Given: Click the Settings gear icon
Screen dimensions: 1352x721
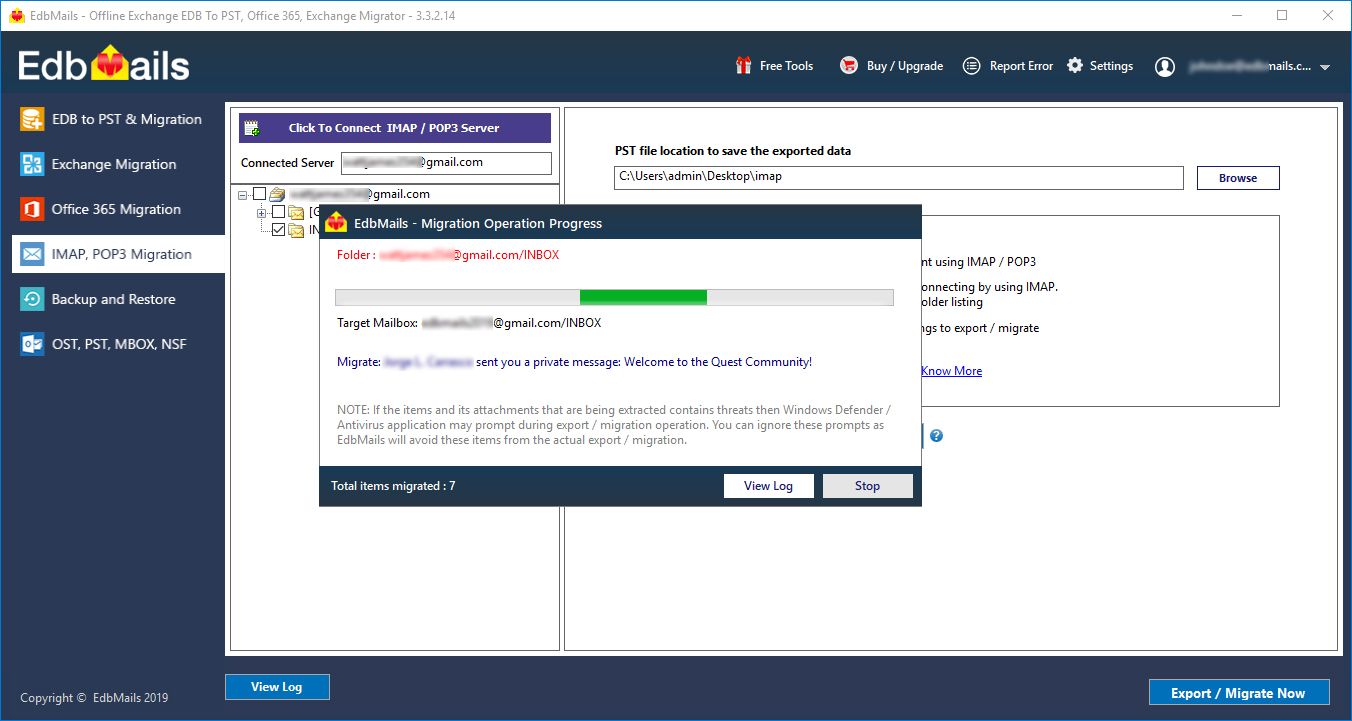Looking at the screenshot, I should point(1075,65).
